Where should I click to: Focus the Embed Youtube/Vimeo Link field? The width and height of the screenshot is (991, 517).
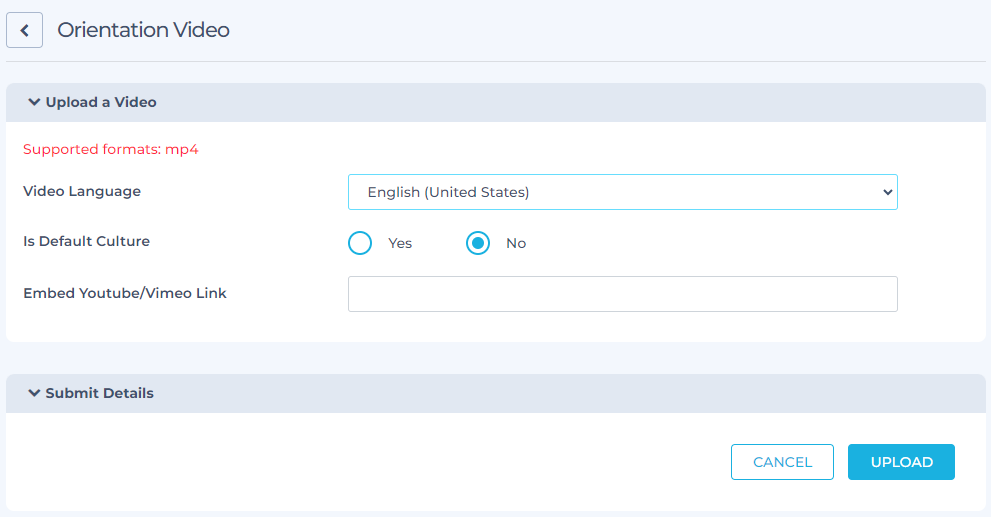pyautogui.click(x=623, y=294)
